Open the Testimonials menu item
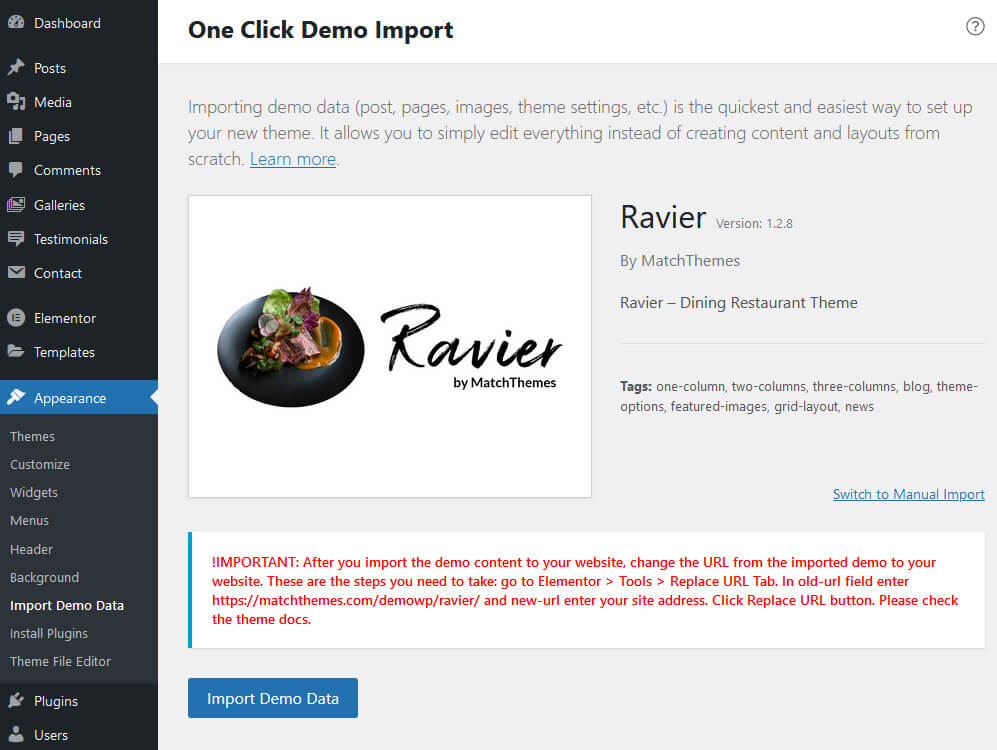The height and width of the screenshot is (750, 997). (x=70, y=239)
